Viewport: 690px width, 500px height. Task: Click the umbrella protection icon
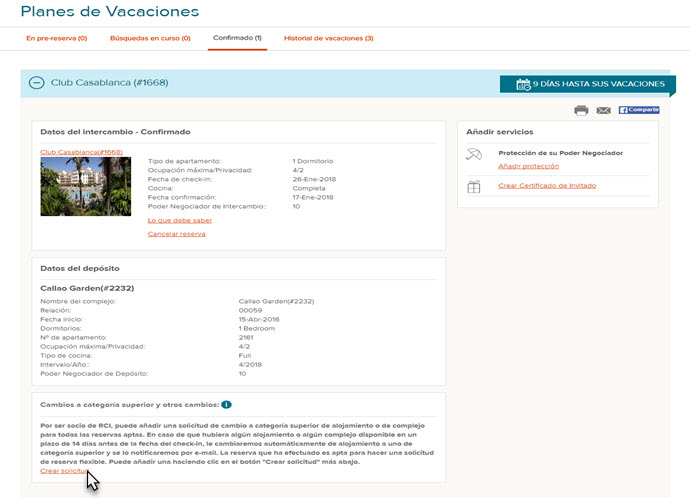(474, 154)
